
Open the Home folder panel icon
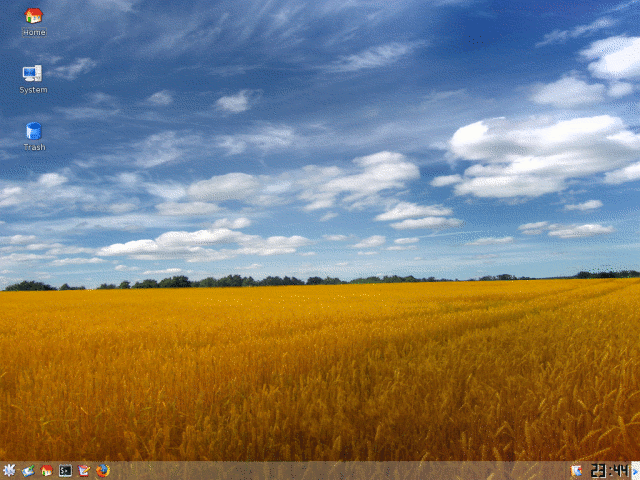pyautogui.click(x=47, y=471)
